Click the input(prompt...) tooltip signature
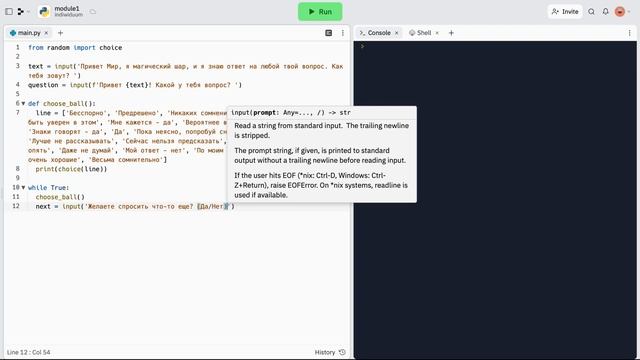This screenshot has width=640, height=360. (291, 113)
